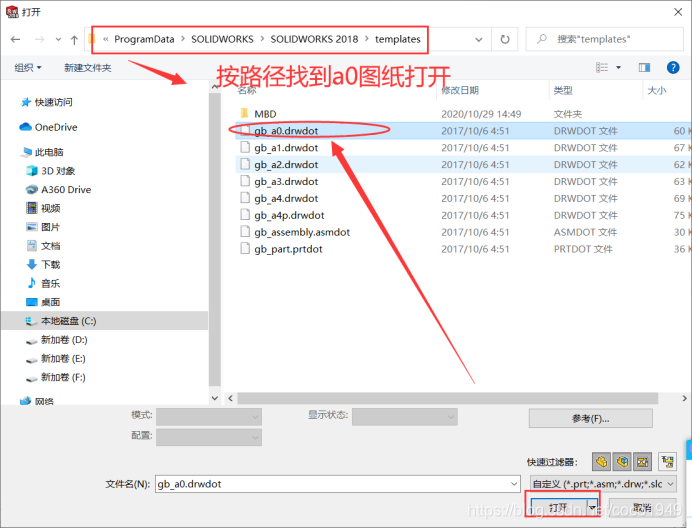The height and width of the screenshot is (529, 692).
Task: Select gb_a4.drwdot file
Action: (x=286, y=199)
